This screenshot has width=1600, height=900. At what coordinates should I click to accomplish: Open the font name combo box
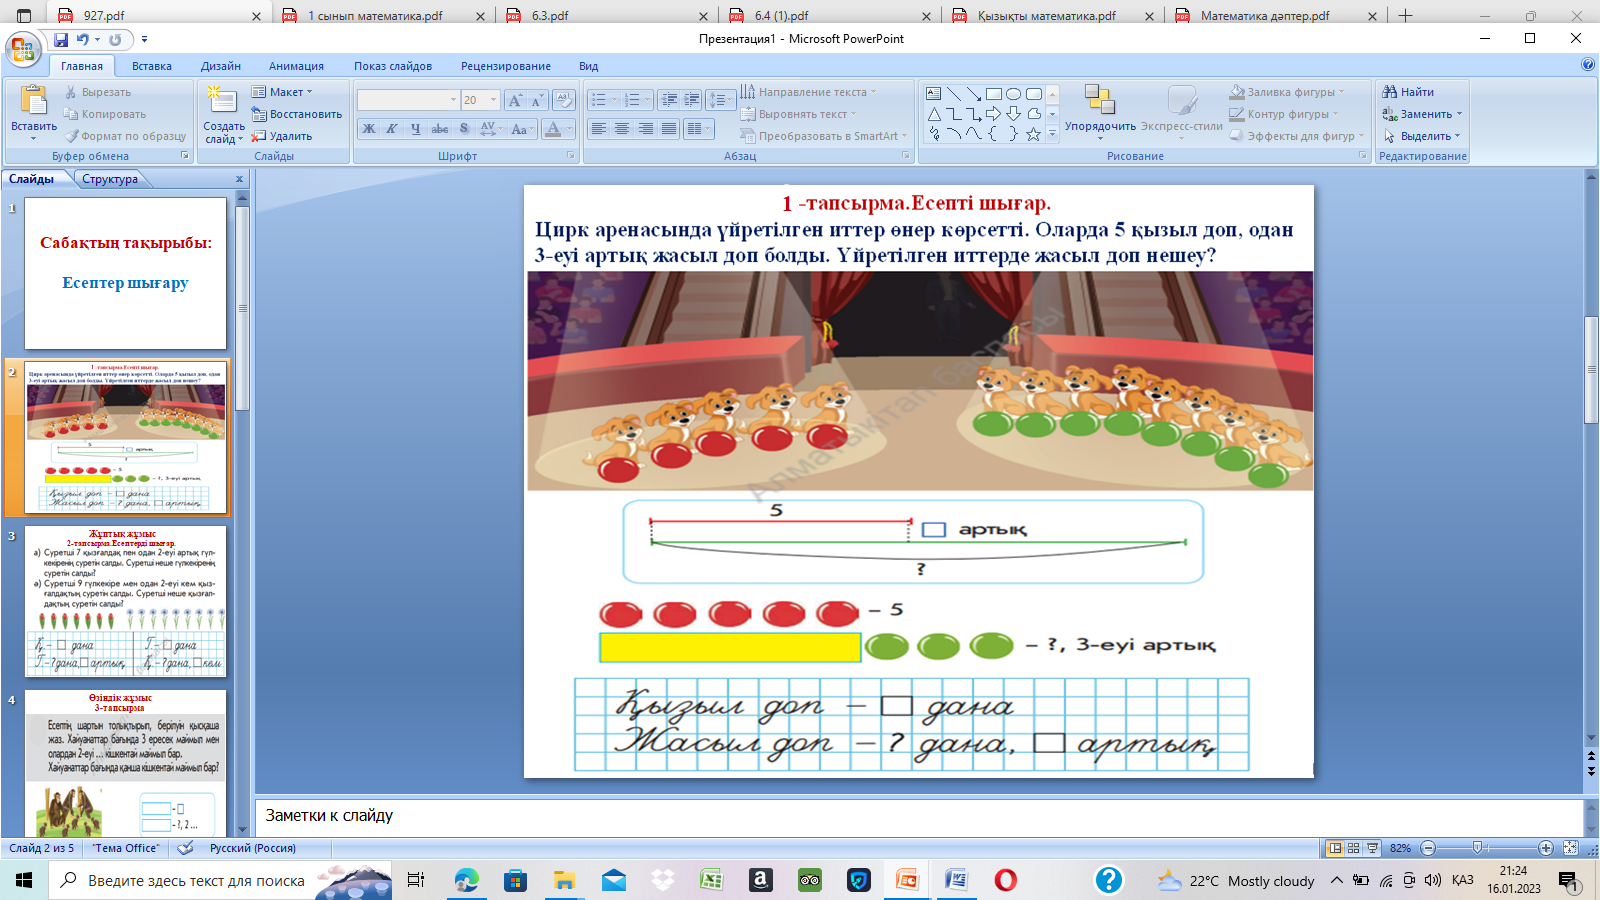click(x=408, y=100)
